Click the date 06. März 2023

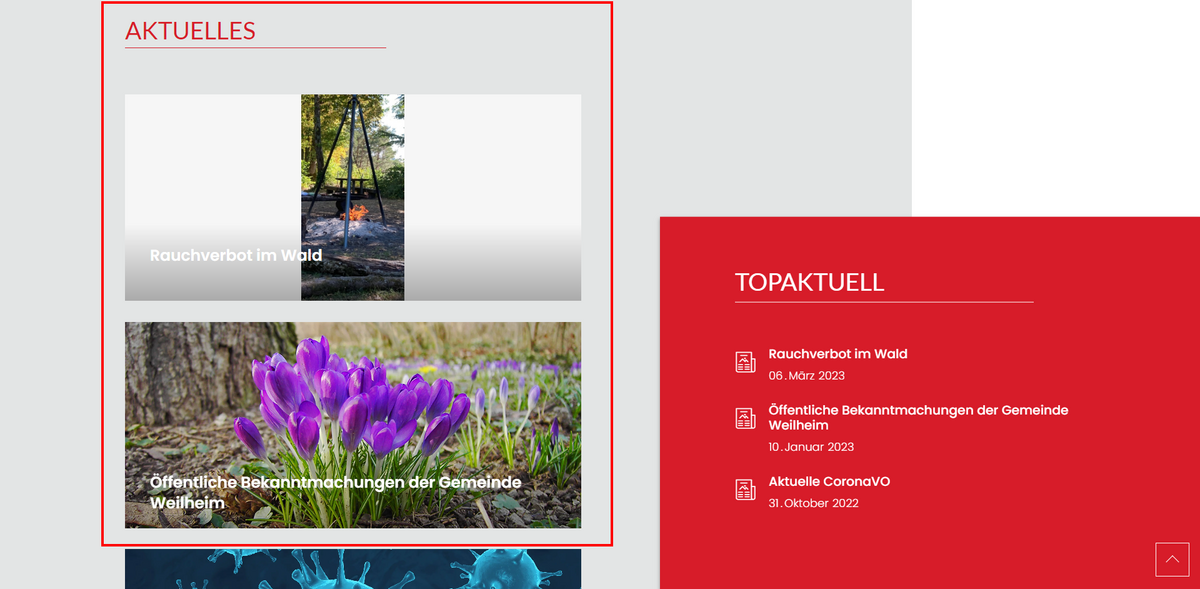[807, 376]
